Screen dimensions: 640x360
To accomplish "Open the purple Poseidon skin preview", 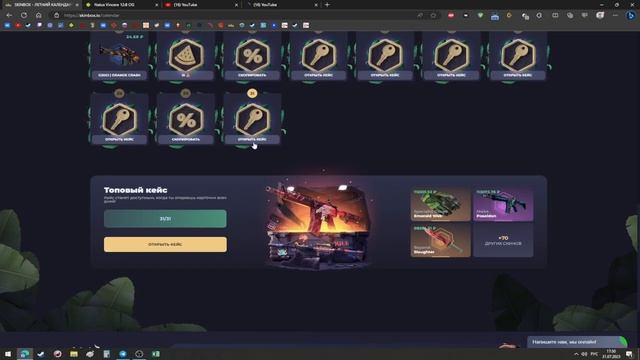I will click(503, 204).
